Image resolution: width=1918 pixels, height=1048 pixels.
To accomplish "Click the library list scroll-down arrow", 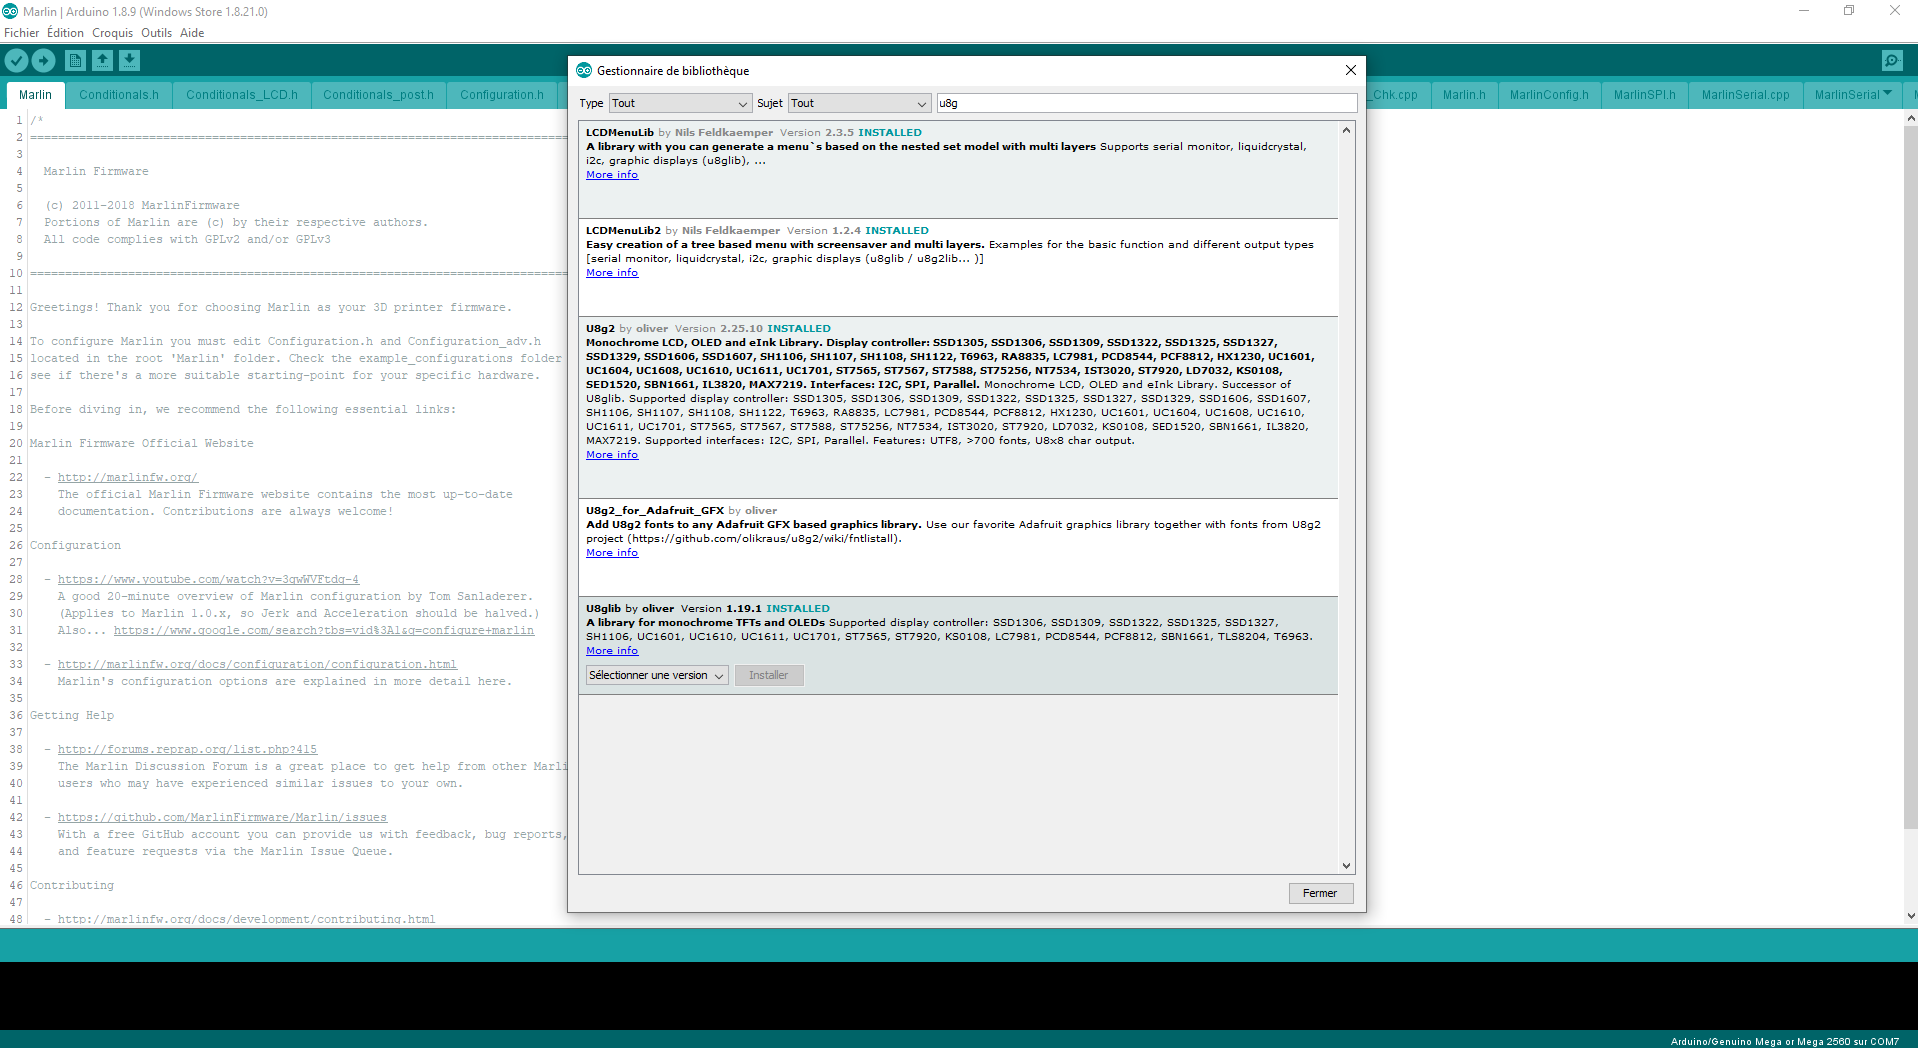I will coord(1346,866).
